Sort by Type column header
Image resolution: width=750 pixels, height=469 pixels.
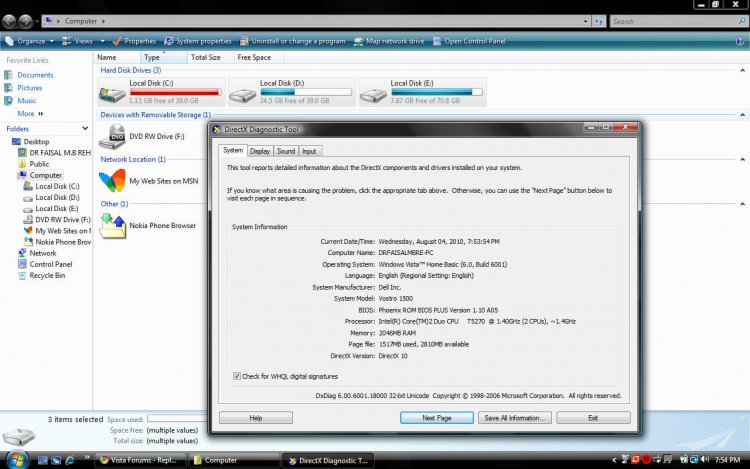point(164,57)
